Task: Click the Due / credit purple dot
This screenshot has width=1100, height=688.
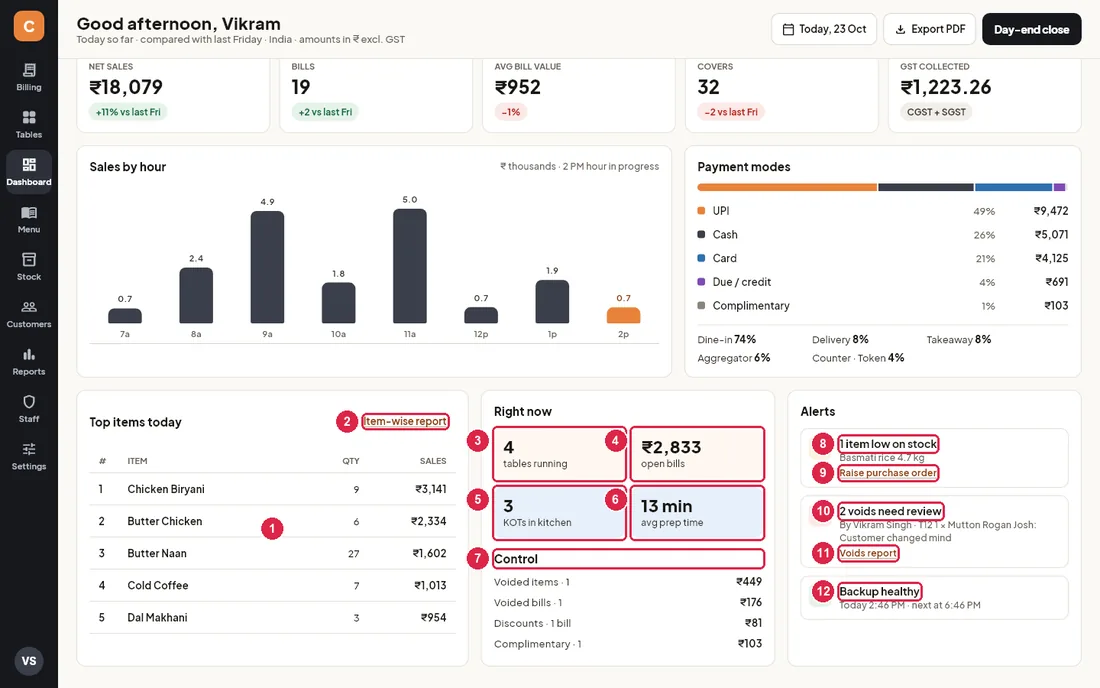Action: coord(701,282)
